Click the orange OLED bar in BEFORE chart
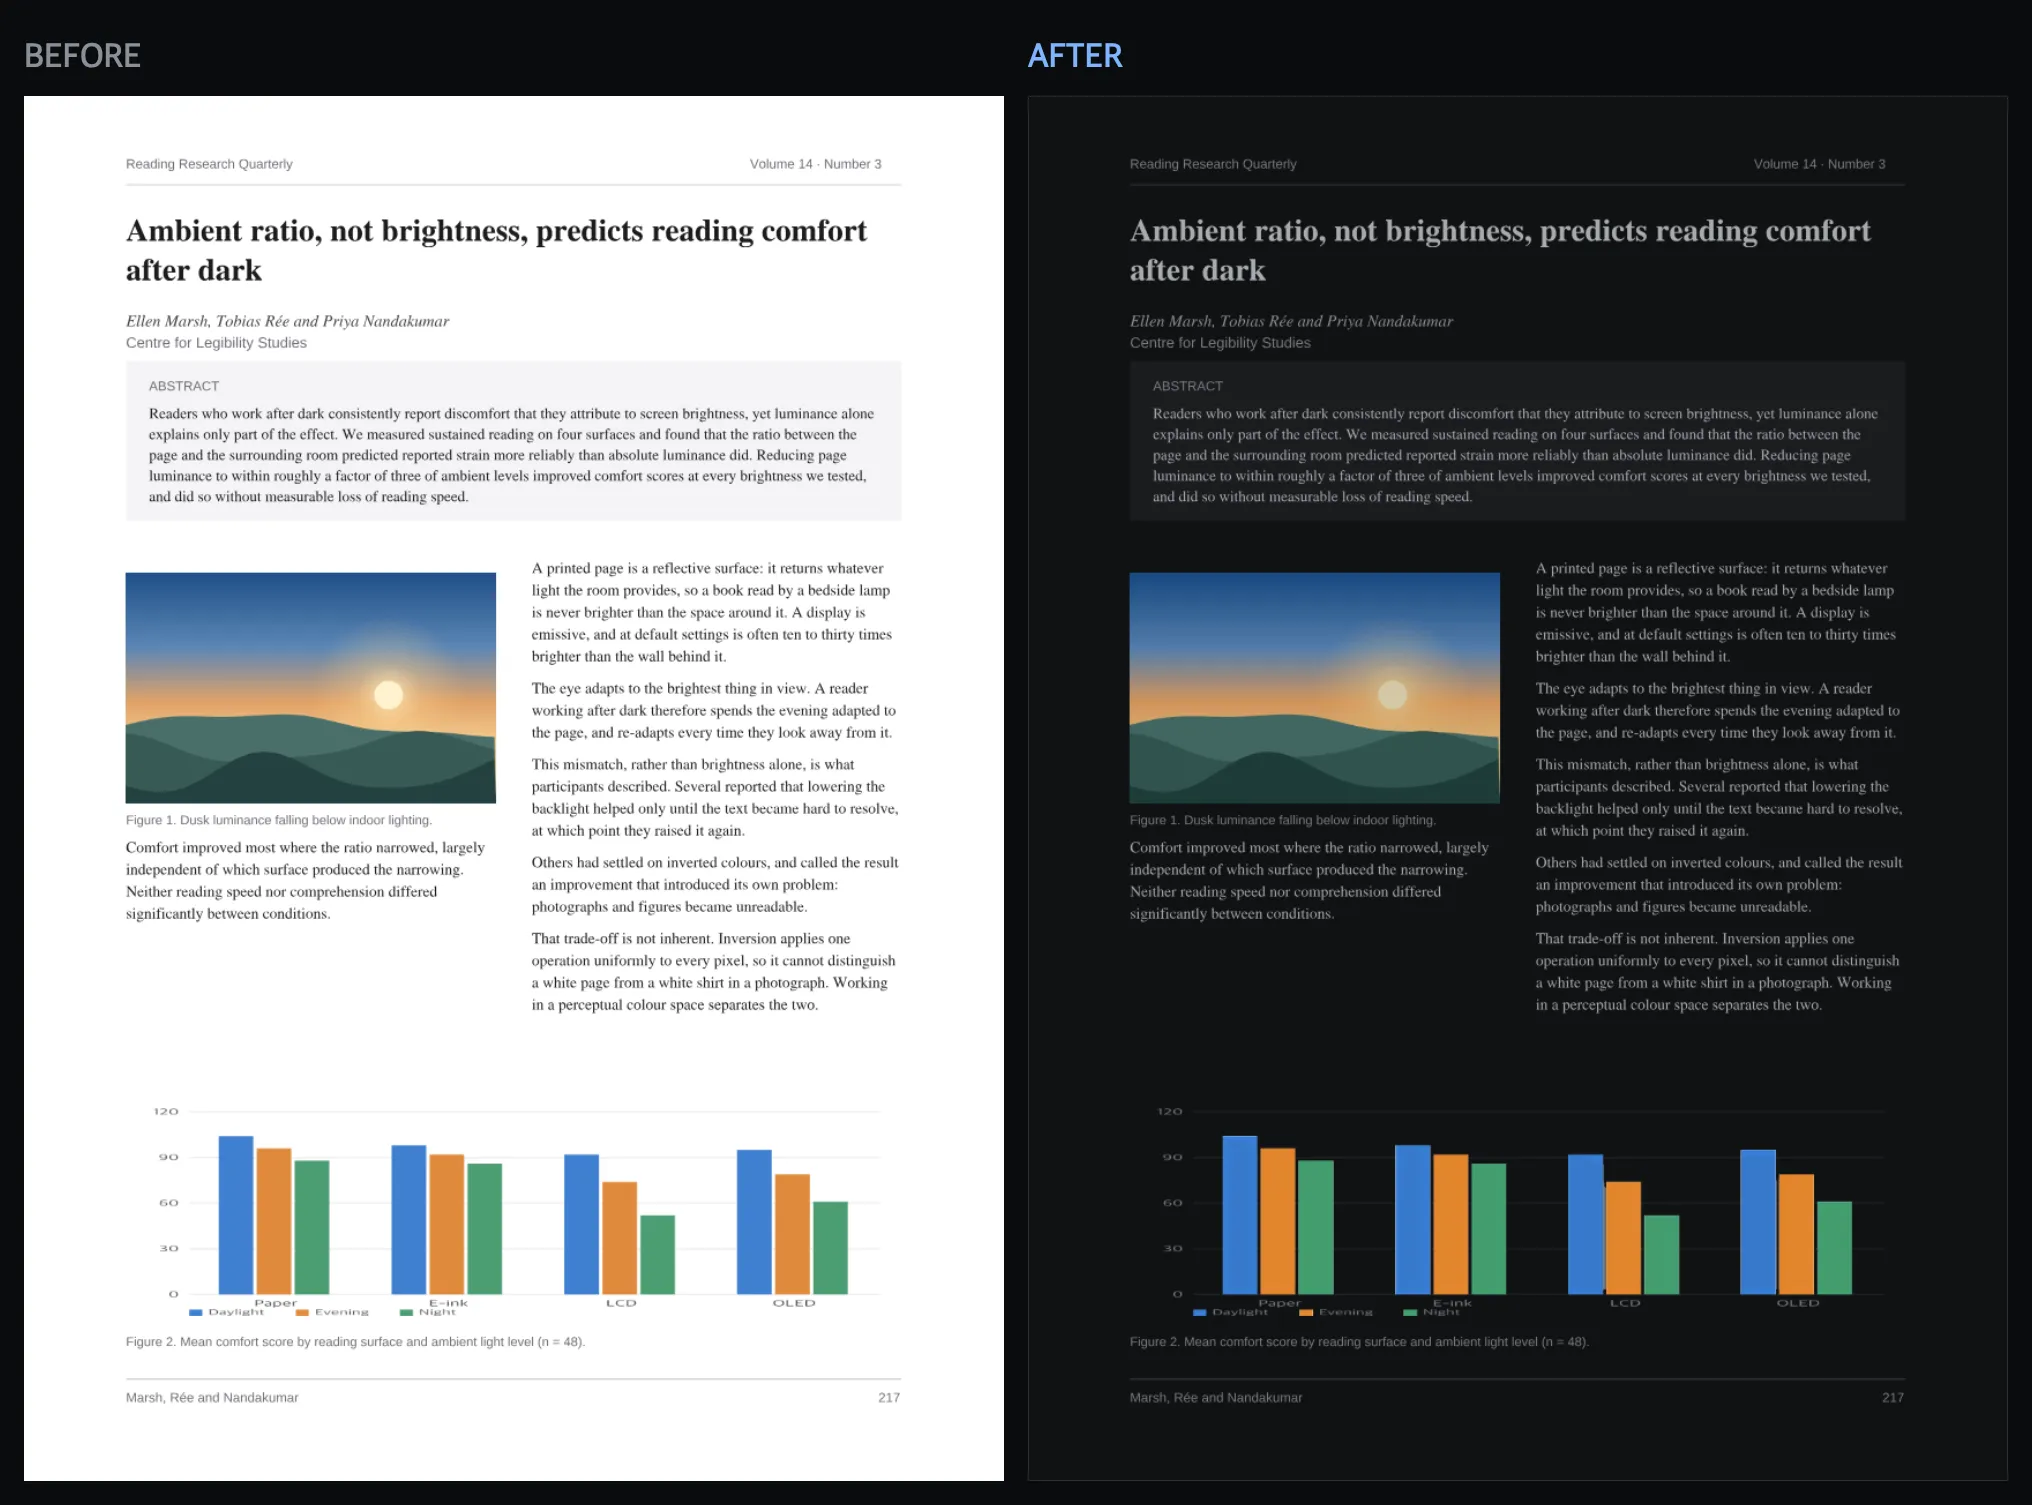2032x1505 pixels. [792, 1234]
